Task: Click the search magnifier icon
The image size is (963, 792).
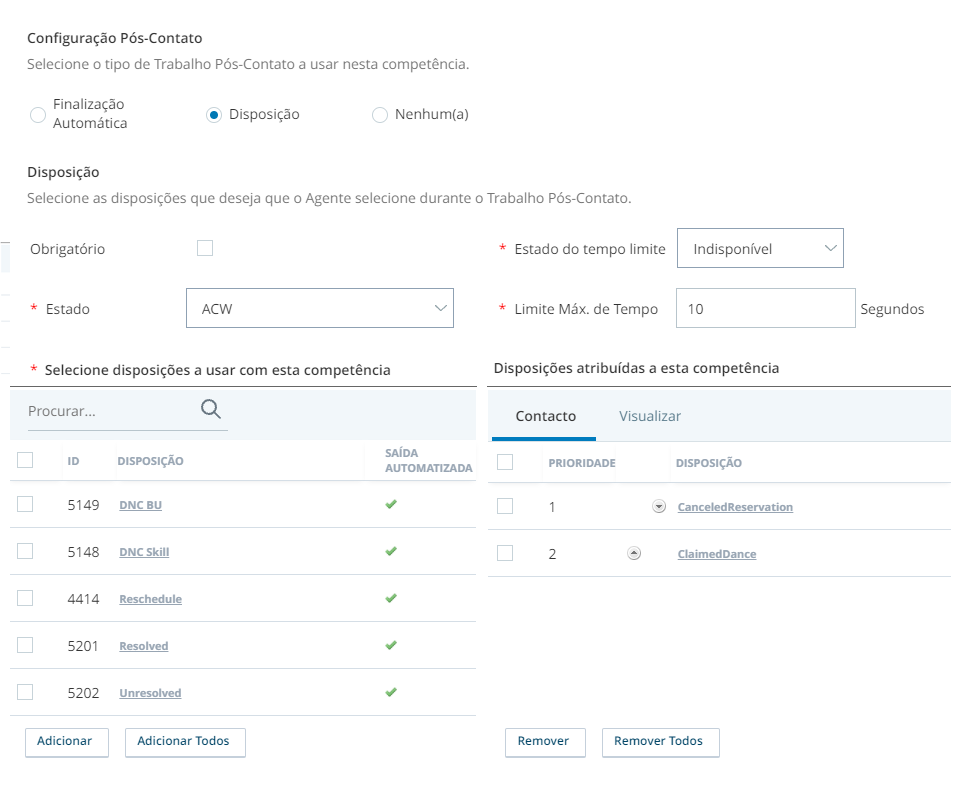Action: click(x=211, y=409)
